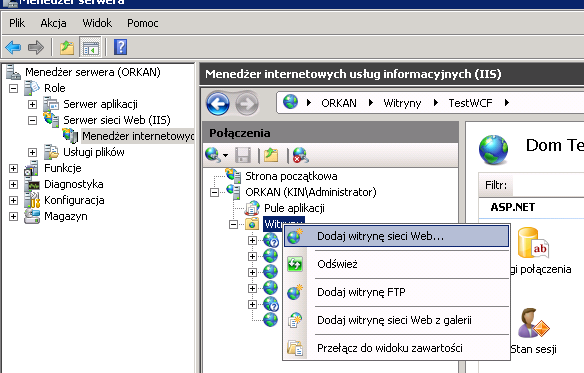Choose Dodaj witrynę sieci Web z galerii

(396, 320)
